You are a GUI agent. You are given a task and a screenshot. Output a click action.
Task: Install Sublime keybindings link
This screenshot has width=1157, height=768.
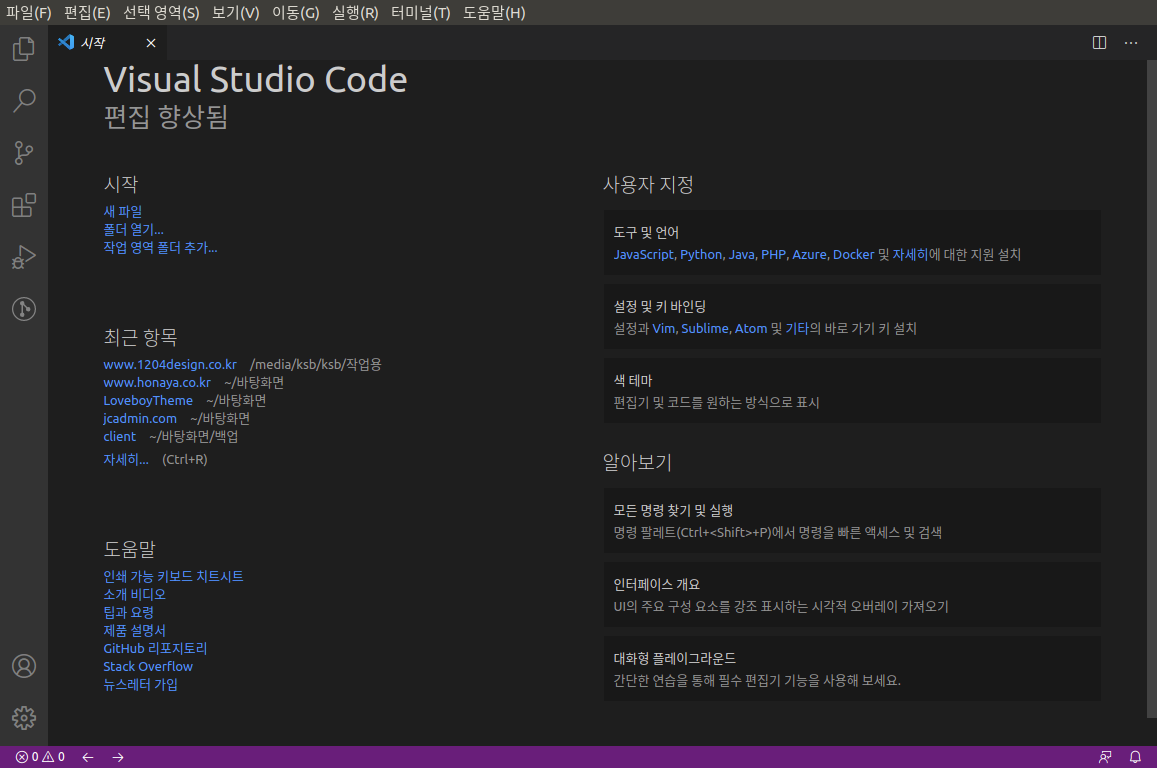pyautogui.click(x=705, y=328)
